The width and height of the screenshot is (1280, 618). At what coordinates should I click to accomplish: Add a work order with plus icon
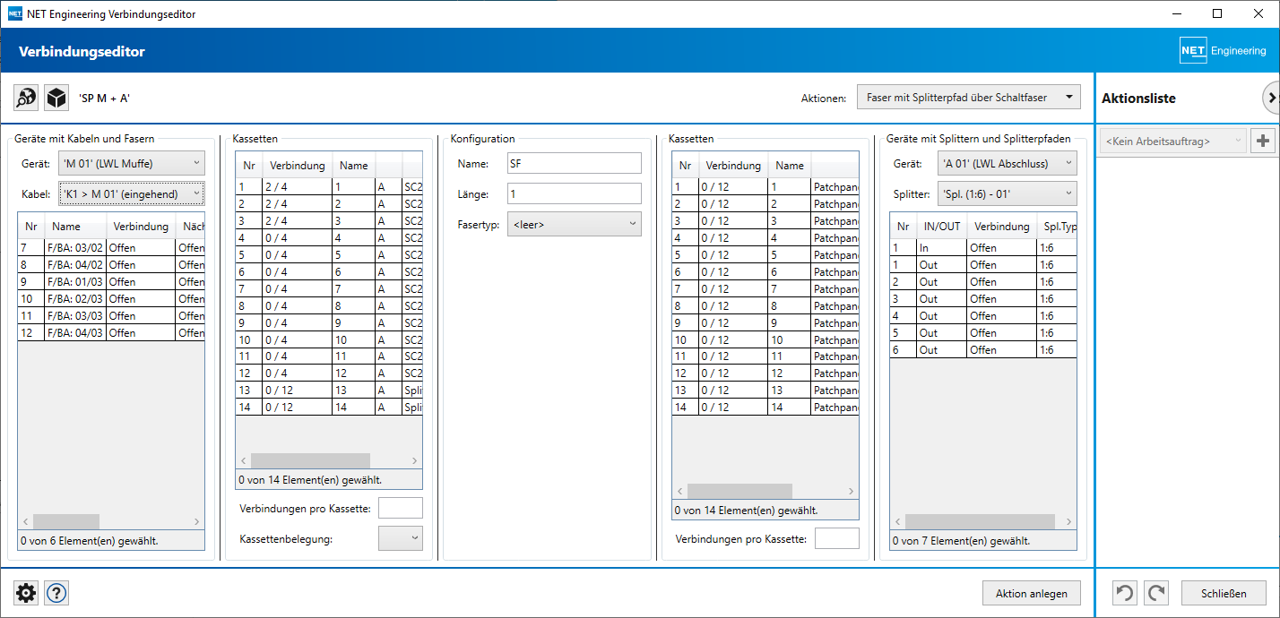pos(1263,141)
